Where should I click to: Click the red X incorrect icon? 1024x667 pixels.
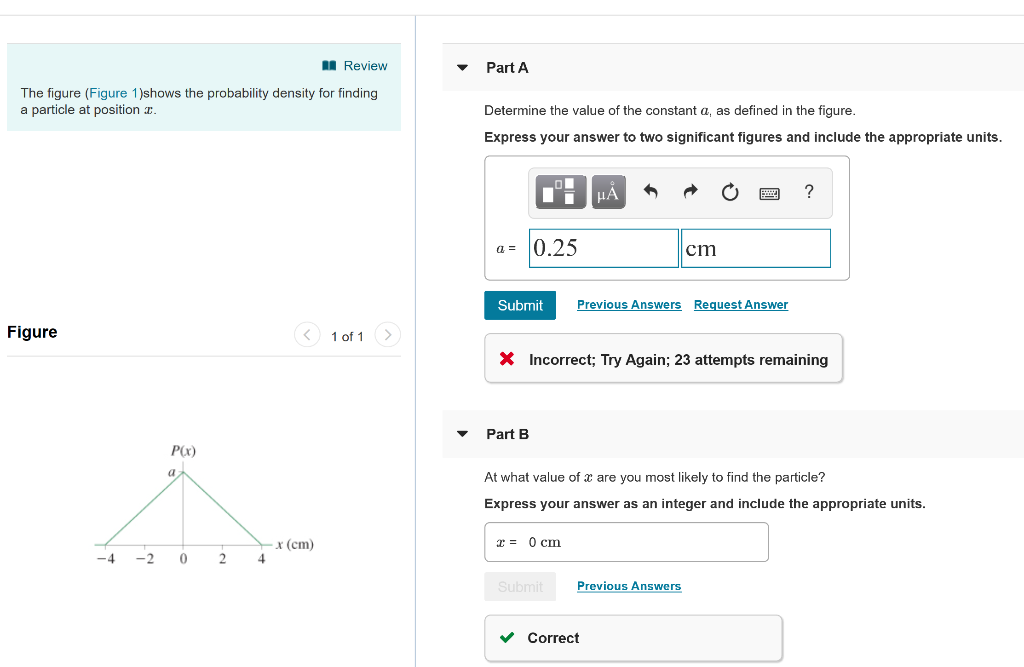click(x=507, y=359)
